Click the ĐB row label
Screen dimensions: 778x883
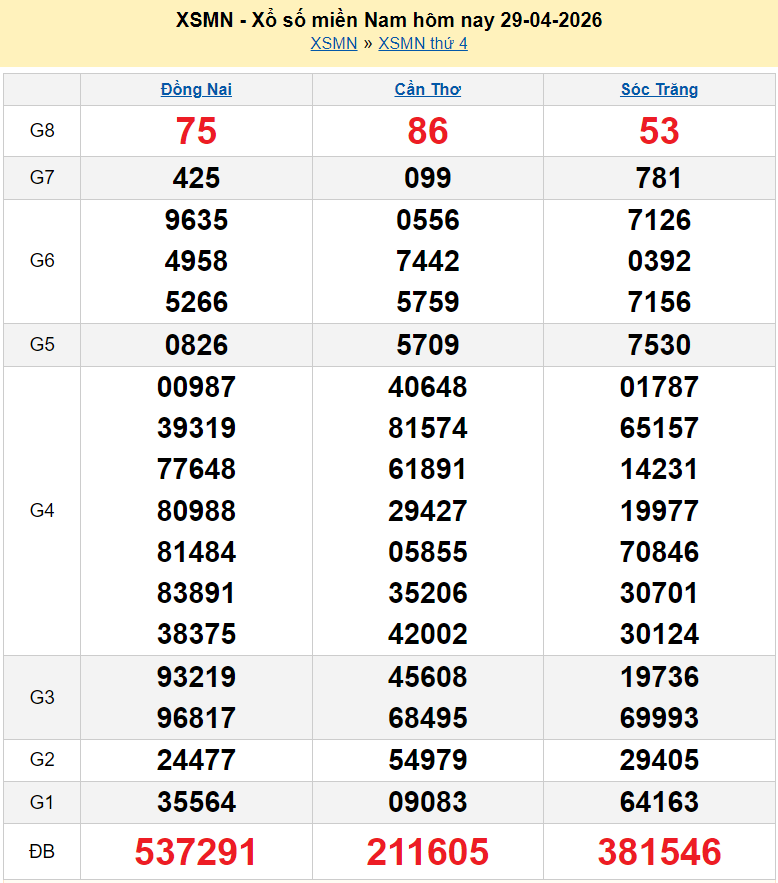click(x=42, y=852)
